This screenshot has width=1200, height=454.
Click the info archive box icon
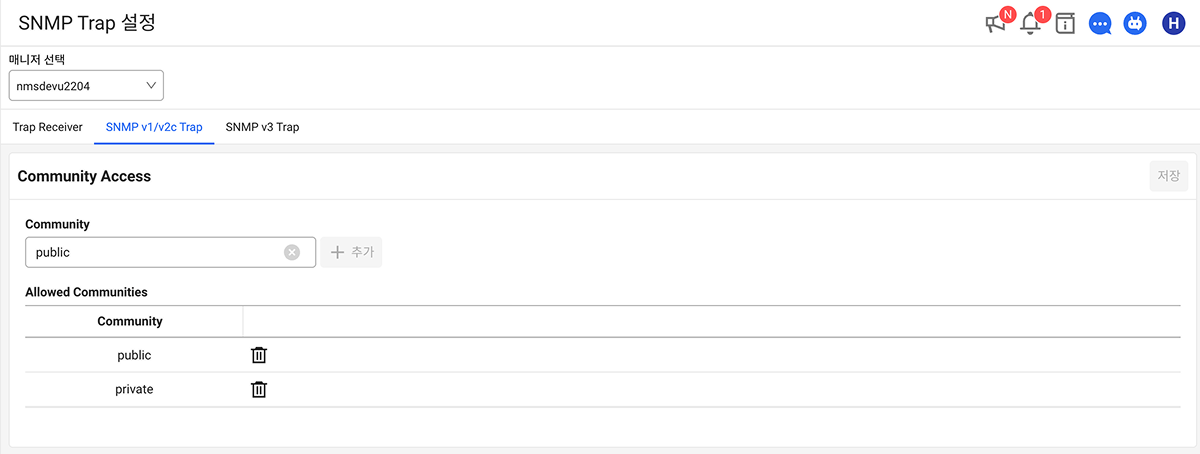coord(1065,24)
